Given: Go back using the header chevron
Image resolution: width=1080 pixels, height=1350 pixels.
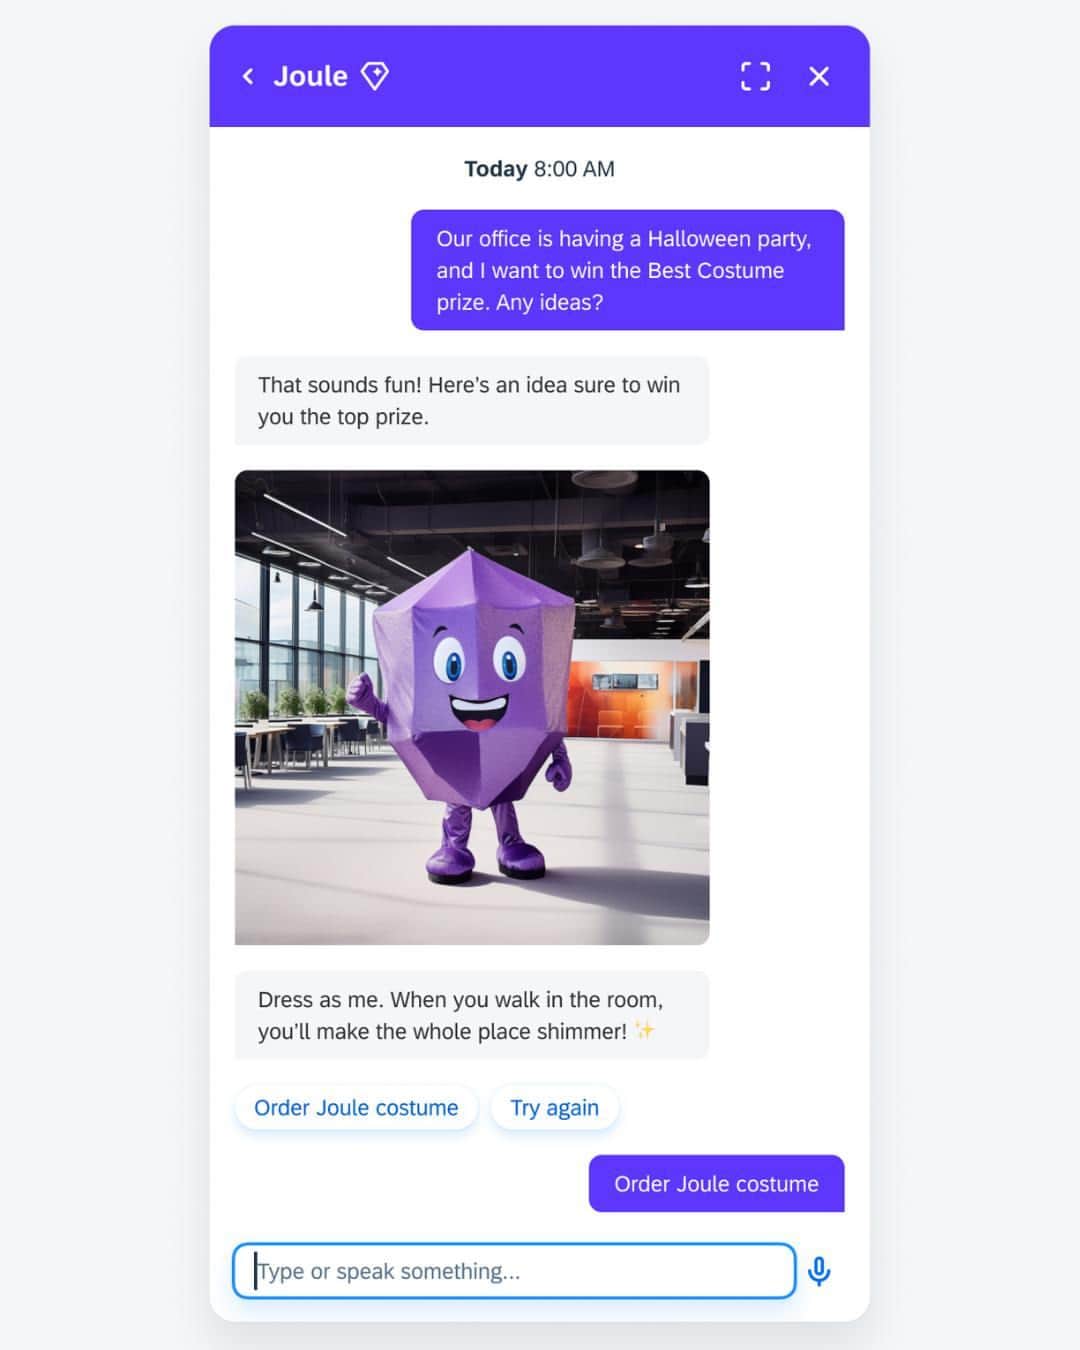Looking at the screenshot, I should tap(248, 76).
